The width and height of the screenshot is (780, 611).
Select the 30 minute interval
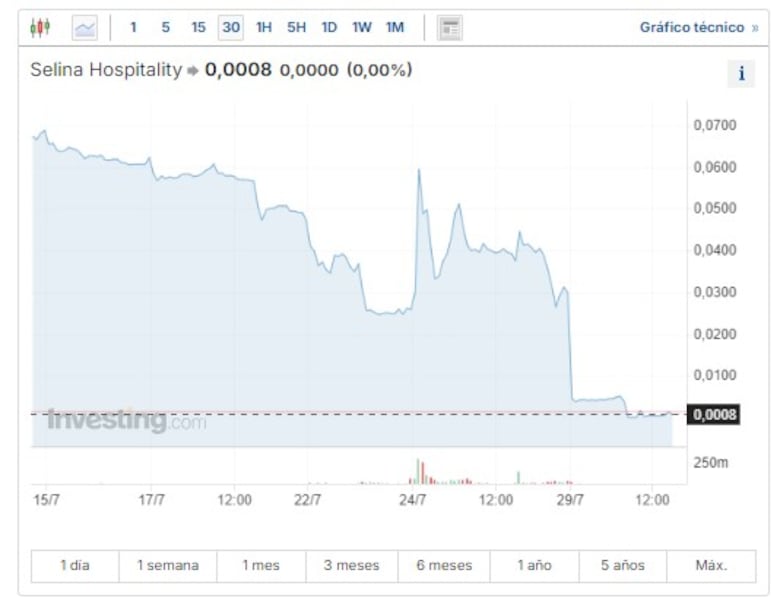pos(231,28)
